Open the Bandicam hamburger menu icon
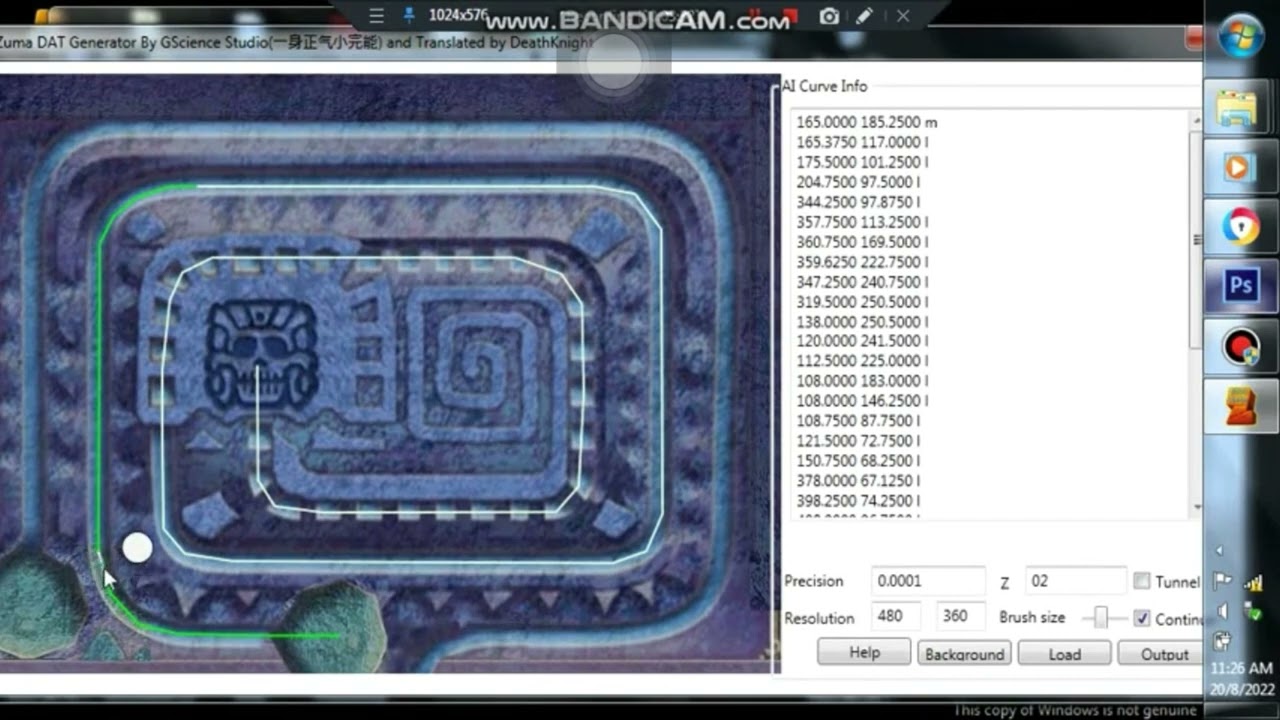This screenshot has height=720, width=1280. click(376, 16)
